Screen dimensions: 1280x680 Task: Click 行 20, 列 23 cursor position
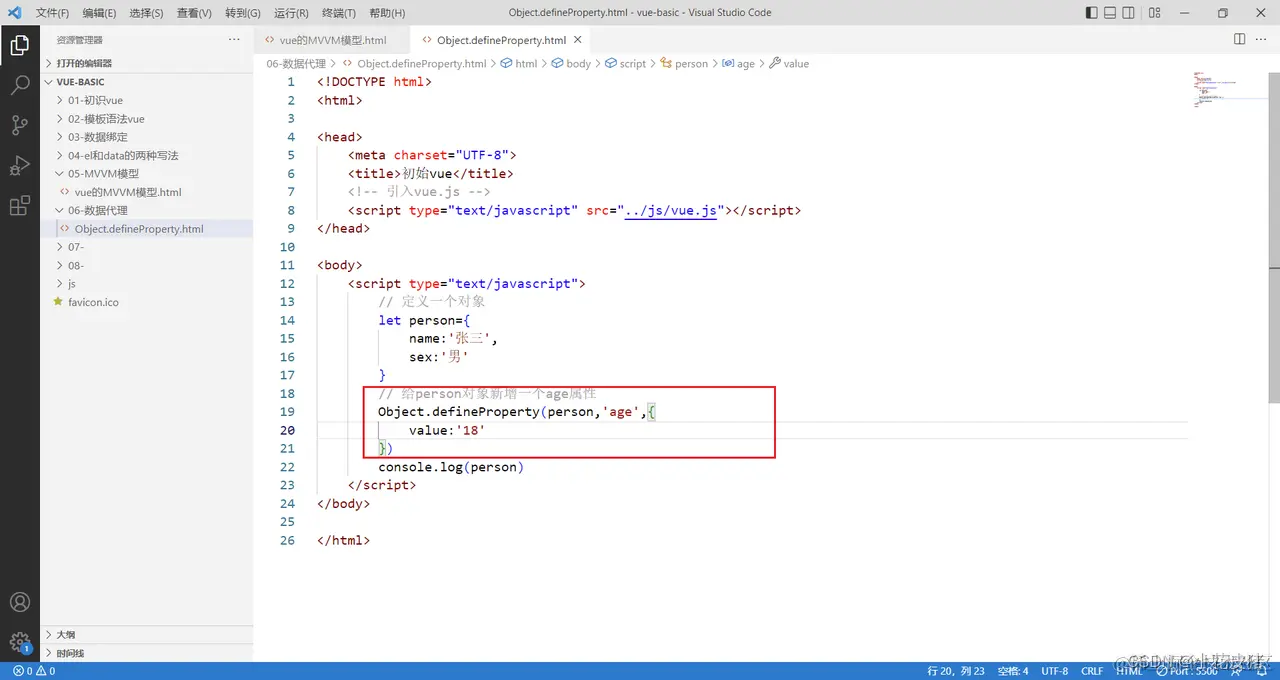click(x=956, y=671)
